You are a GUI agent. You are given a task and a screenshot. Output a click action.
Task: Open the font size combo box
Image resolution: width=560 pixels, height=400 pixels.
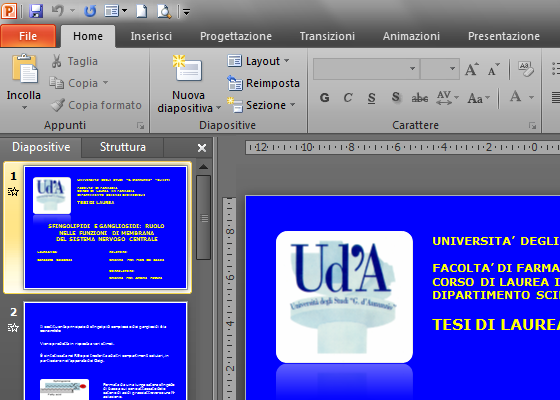439,69
